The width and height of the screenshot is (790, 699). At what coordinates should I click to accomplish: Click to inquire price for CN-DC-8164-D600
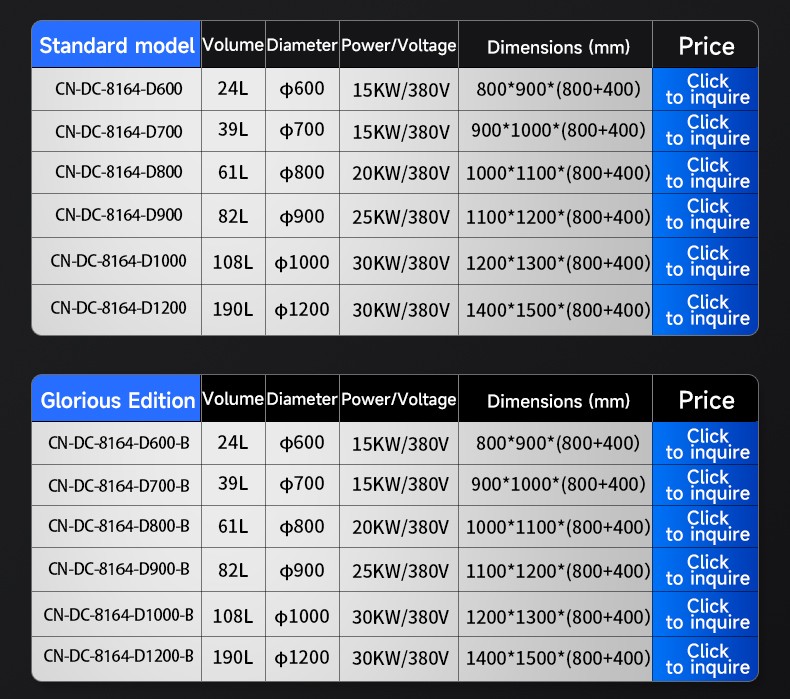tap(705, 89)
